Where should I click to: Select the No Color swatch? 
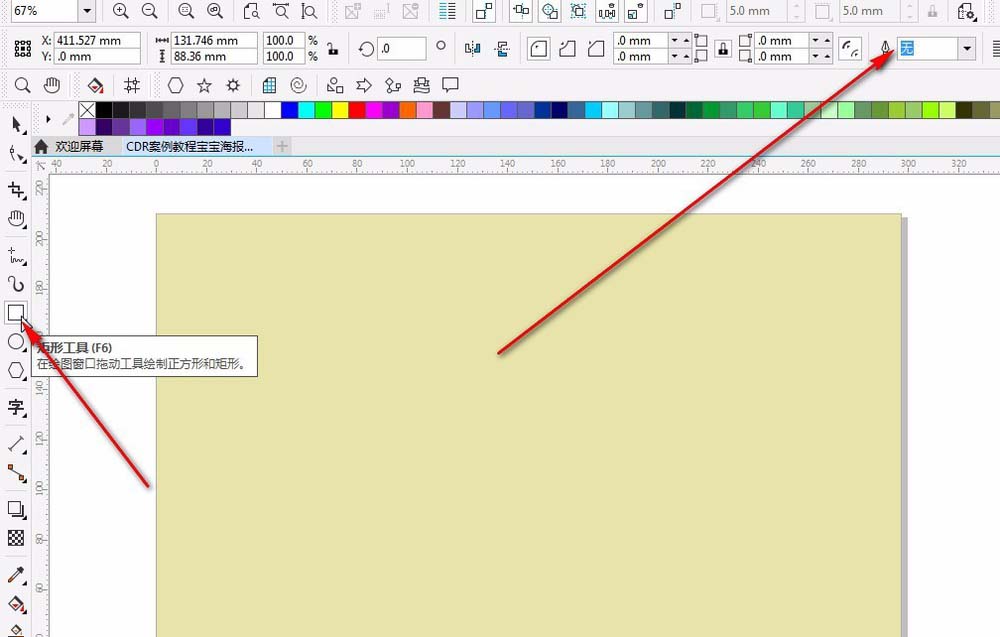(87, 110)
